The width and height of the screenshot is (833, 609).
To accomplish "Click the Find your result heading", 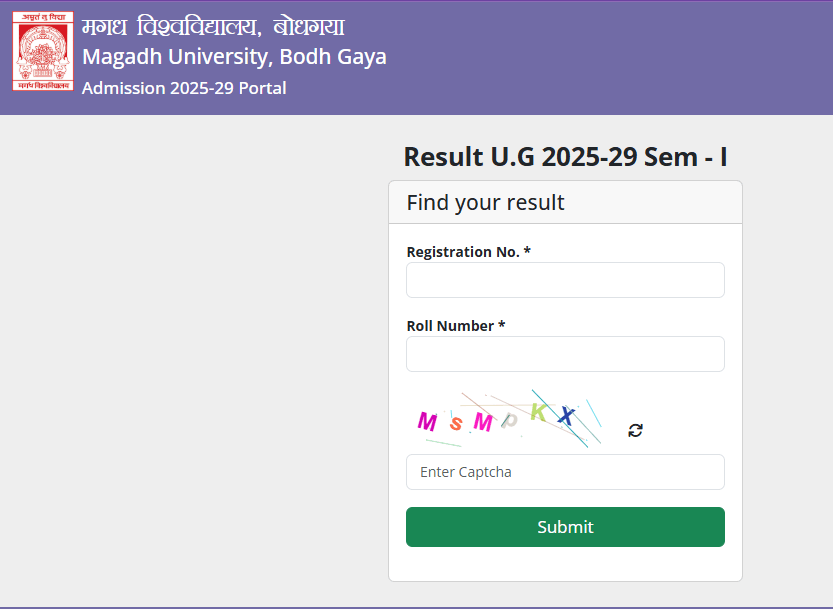I will 485,202.
